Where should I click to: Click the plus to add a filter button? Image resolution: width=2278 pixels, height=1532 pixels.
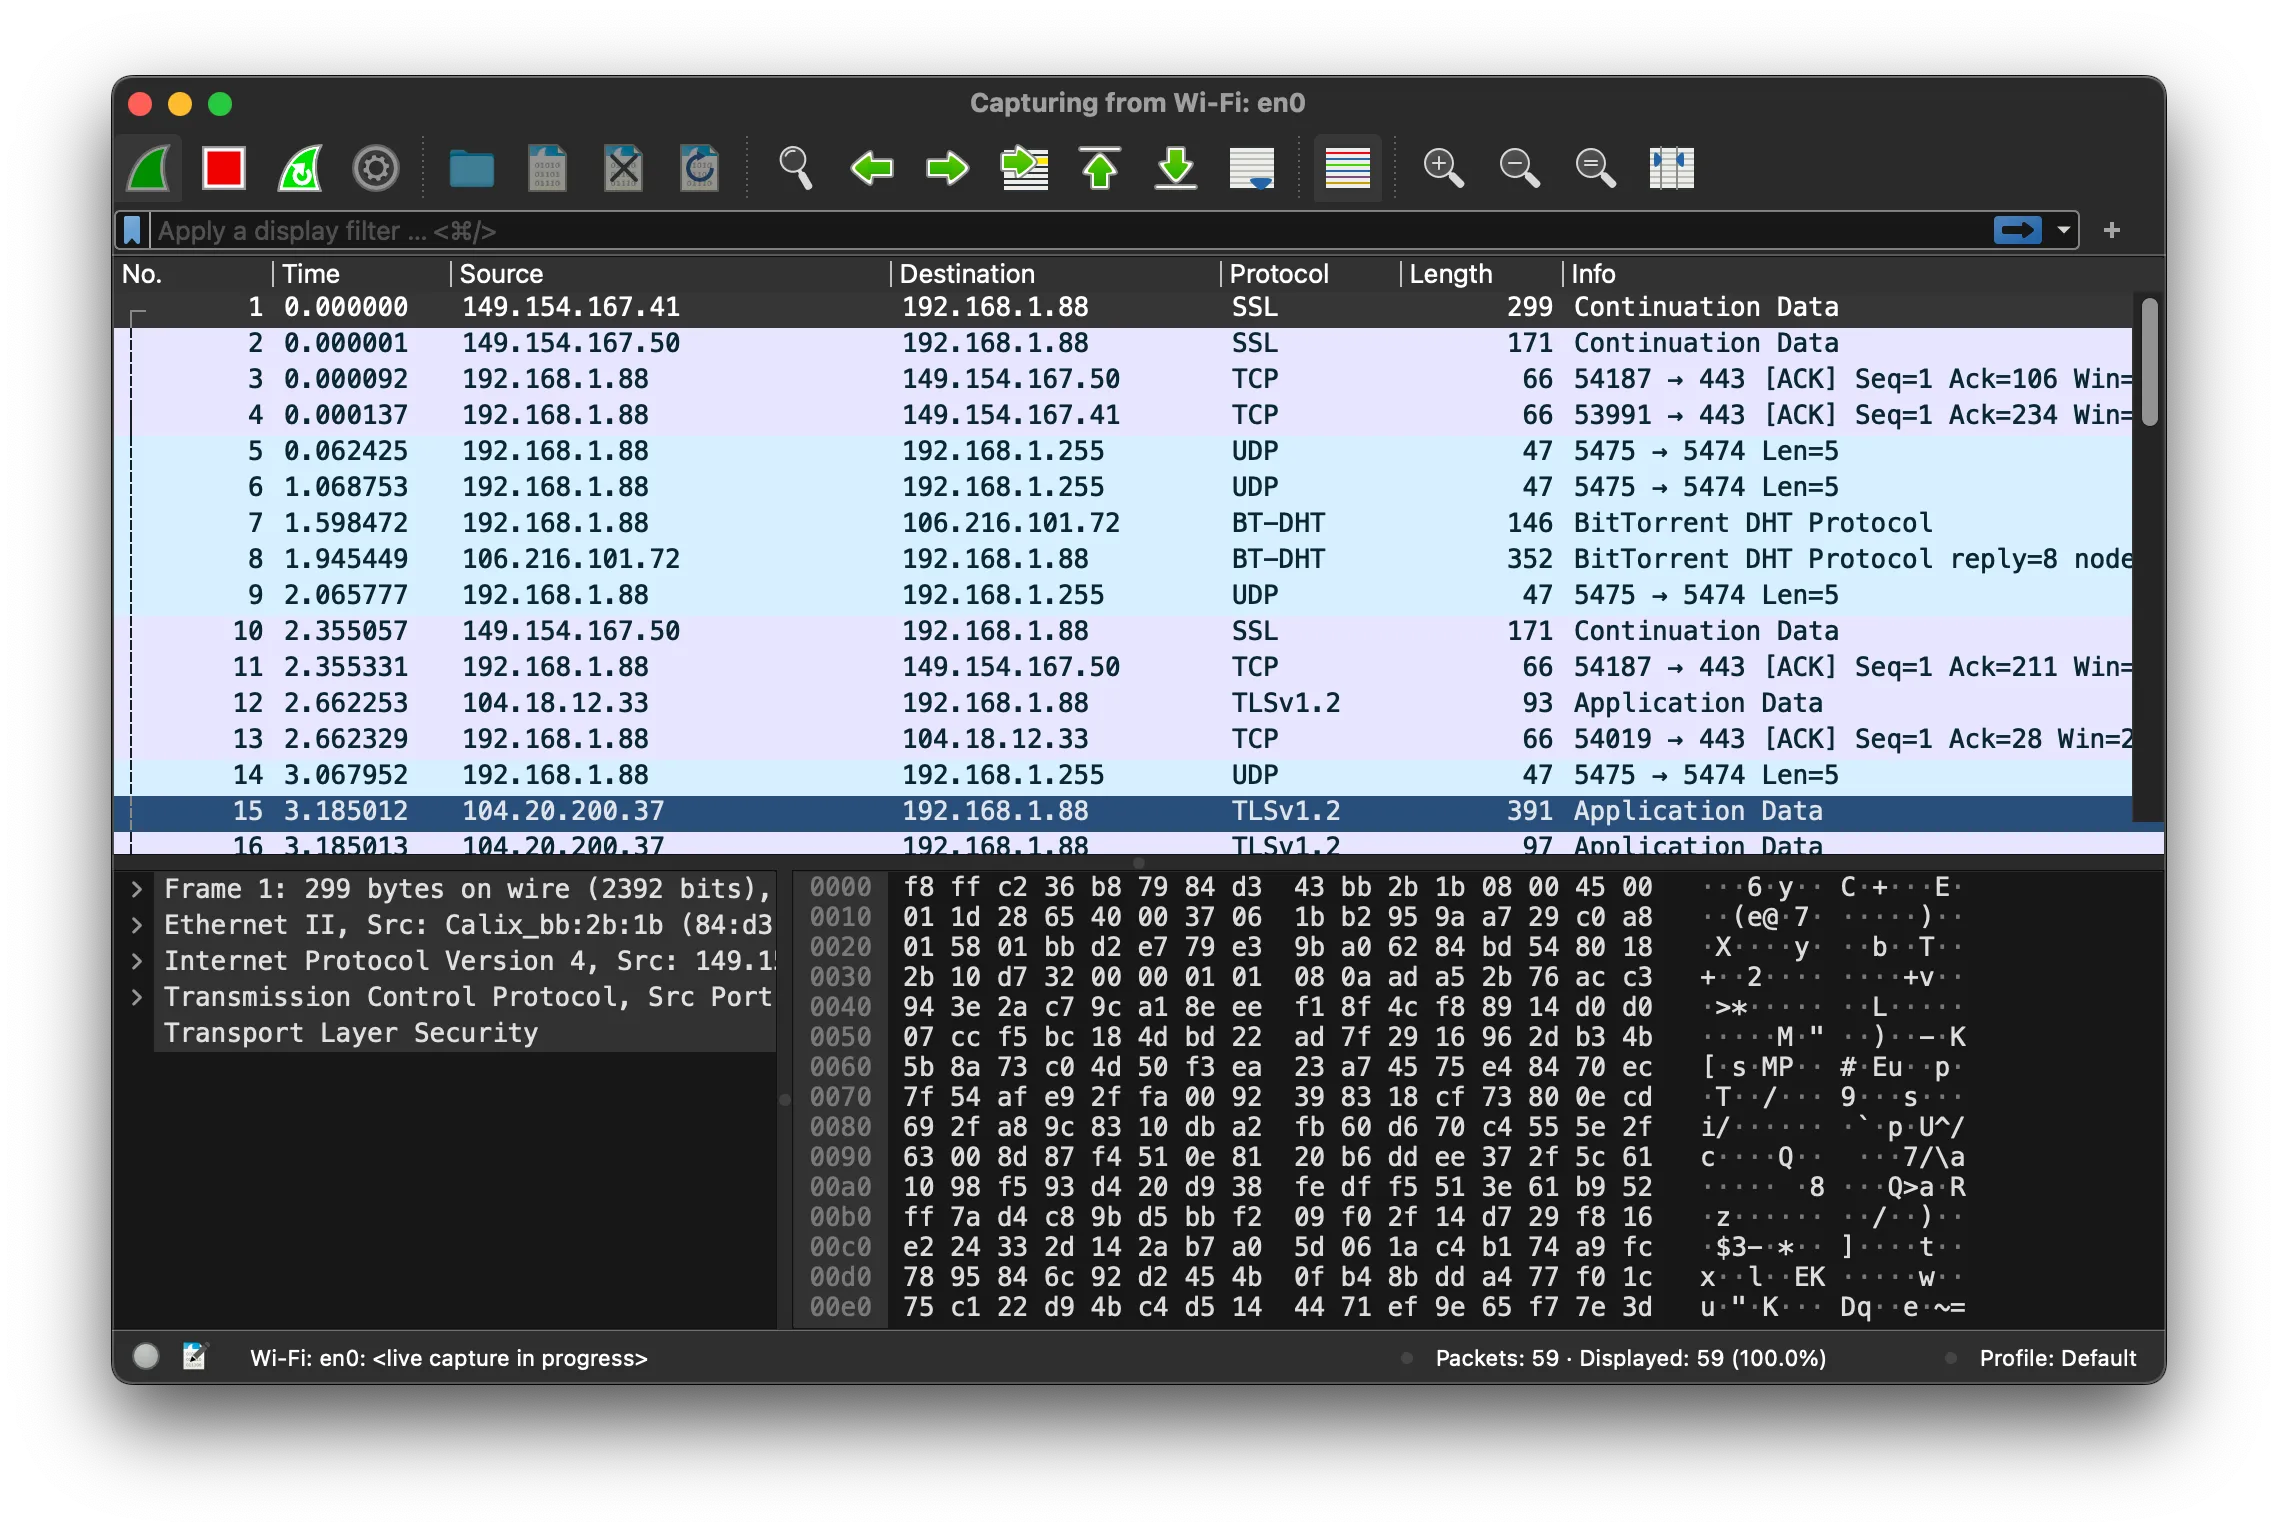(x=2112, y=230)
